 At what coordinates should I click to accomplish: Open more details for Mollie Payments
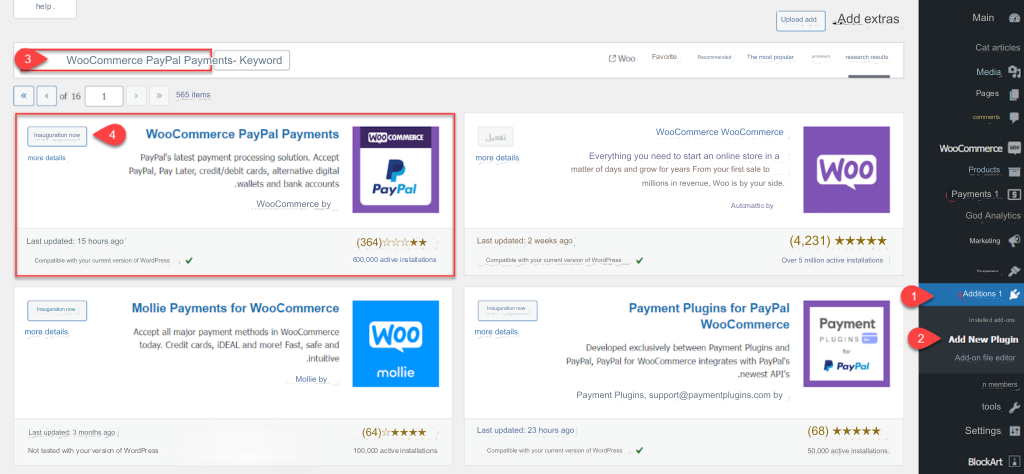point(46,332)
